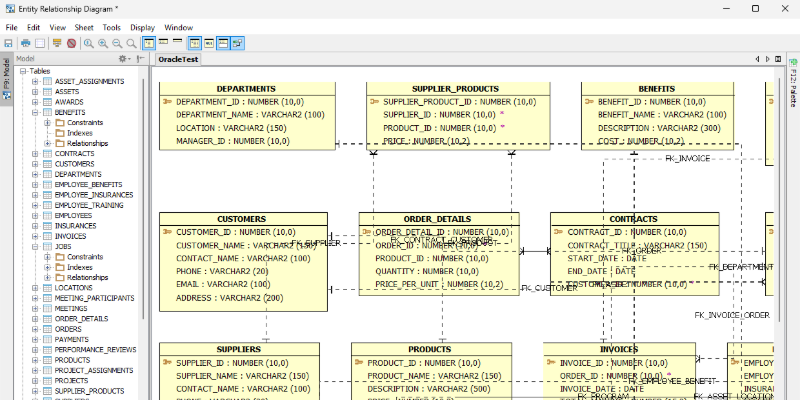The width and height of the screenshot is (800, 400).
Task: Toggle the compact table display mode
Action: 163,43
